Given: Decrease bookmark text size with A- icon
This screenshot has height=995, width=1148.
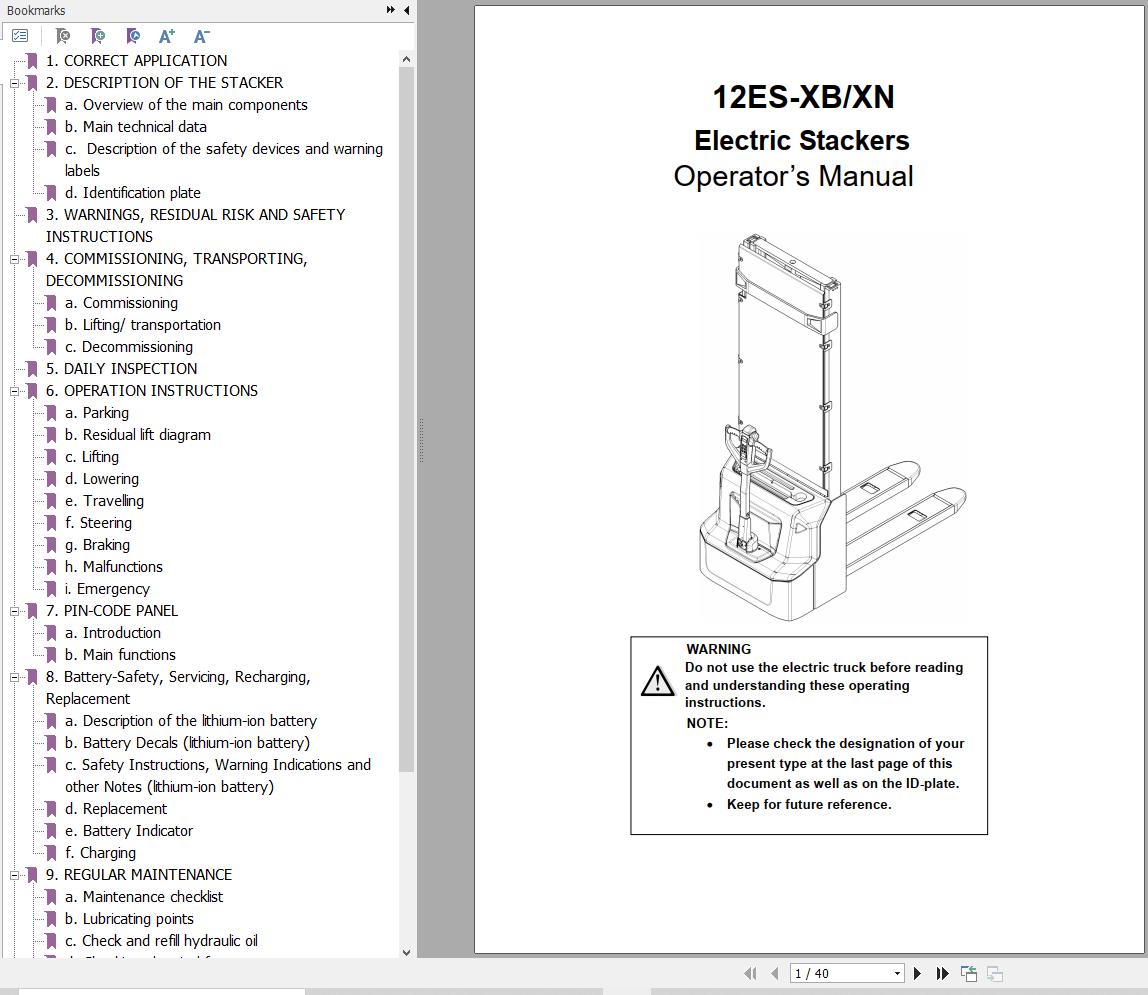Looking at the screenshot, I should coord(201,36).
